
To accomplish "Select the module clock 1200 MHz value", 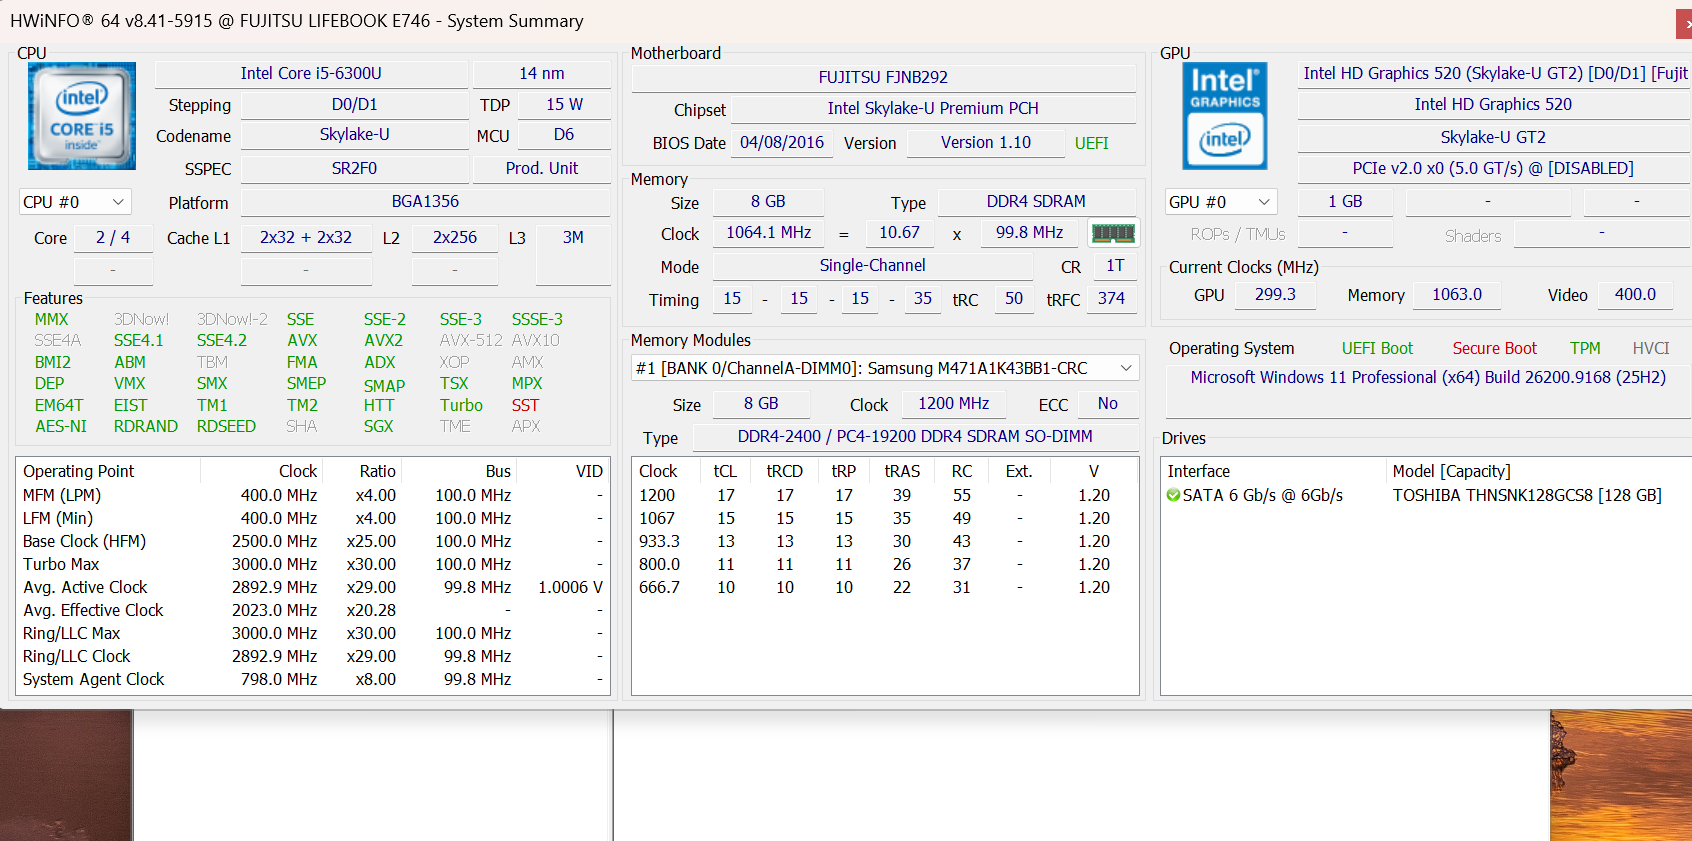I will click(954, 403).
